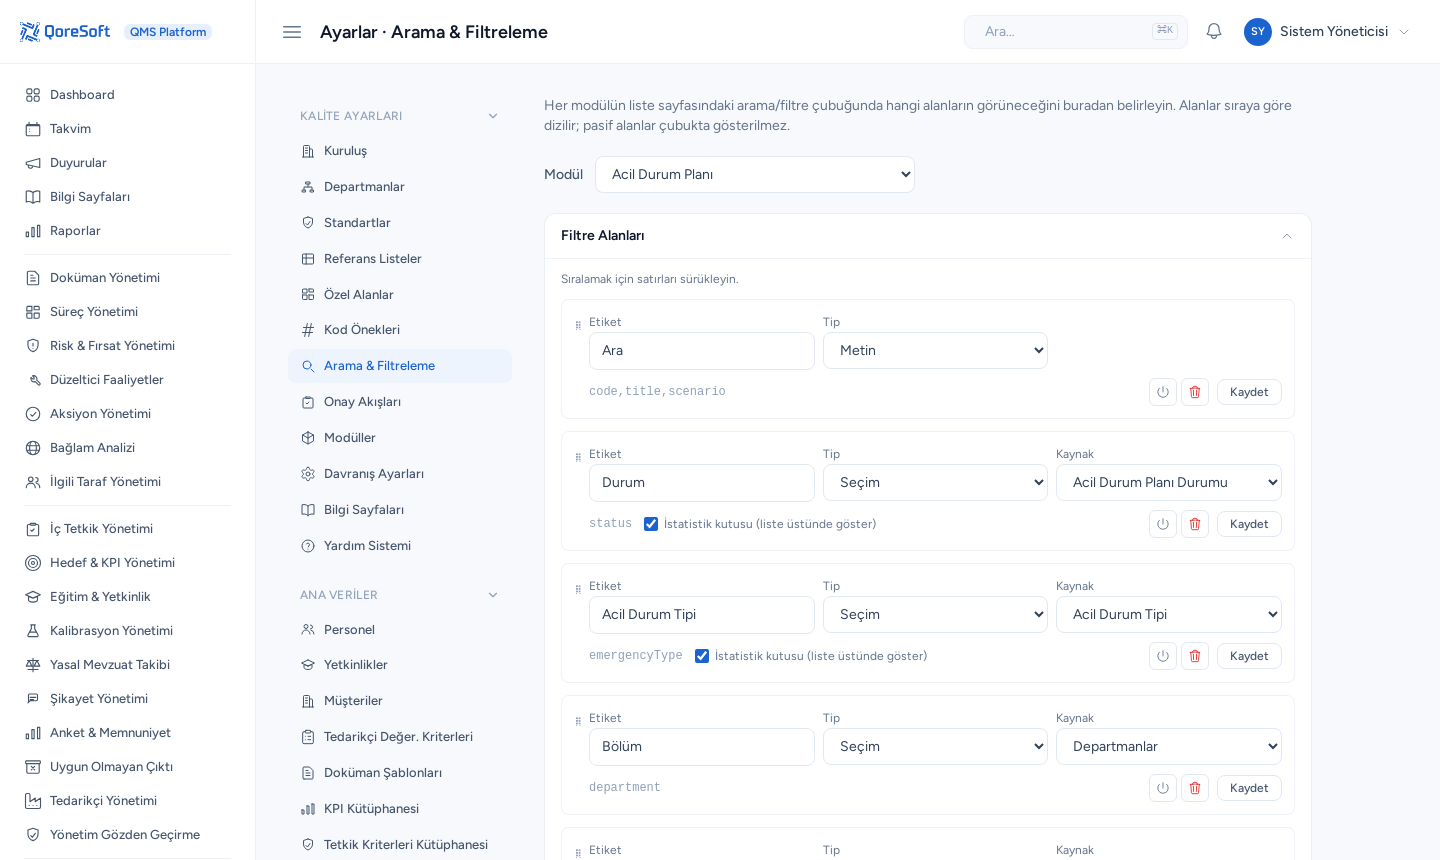Collapse the ANA VERİLER section
The image size is (1440, 860).
point(493,595)
